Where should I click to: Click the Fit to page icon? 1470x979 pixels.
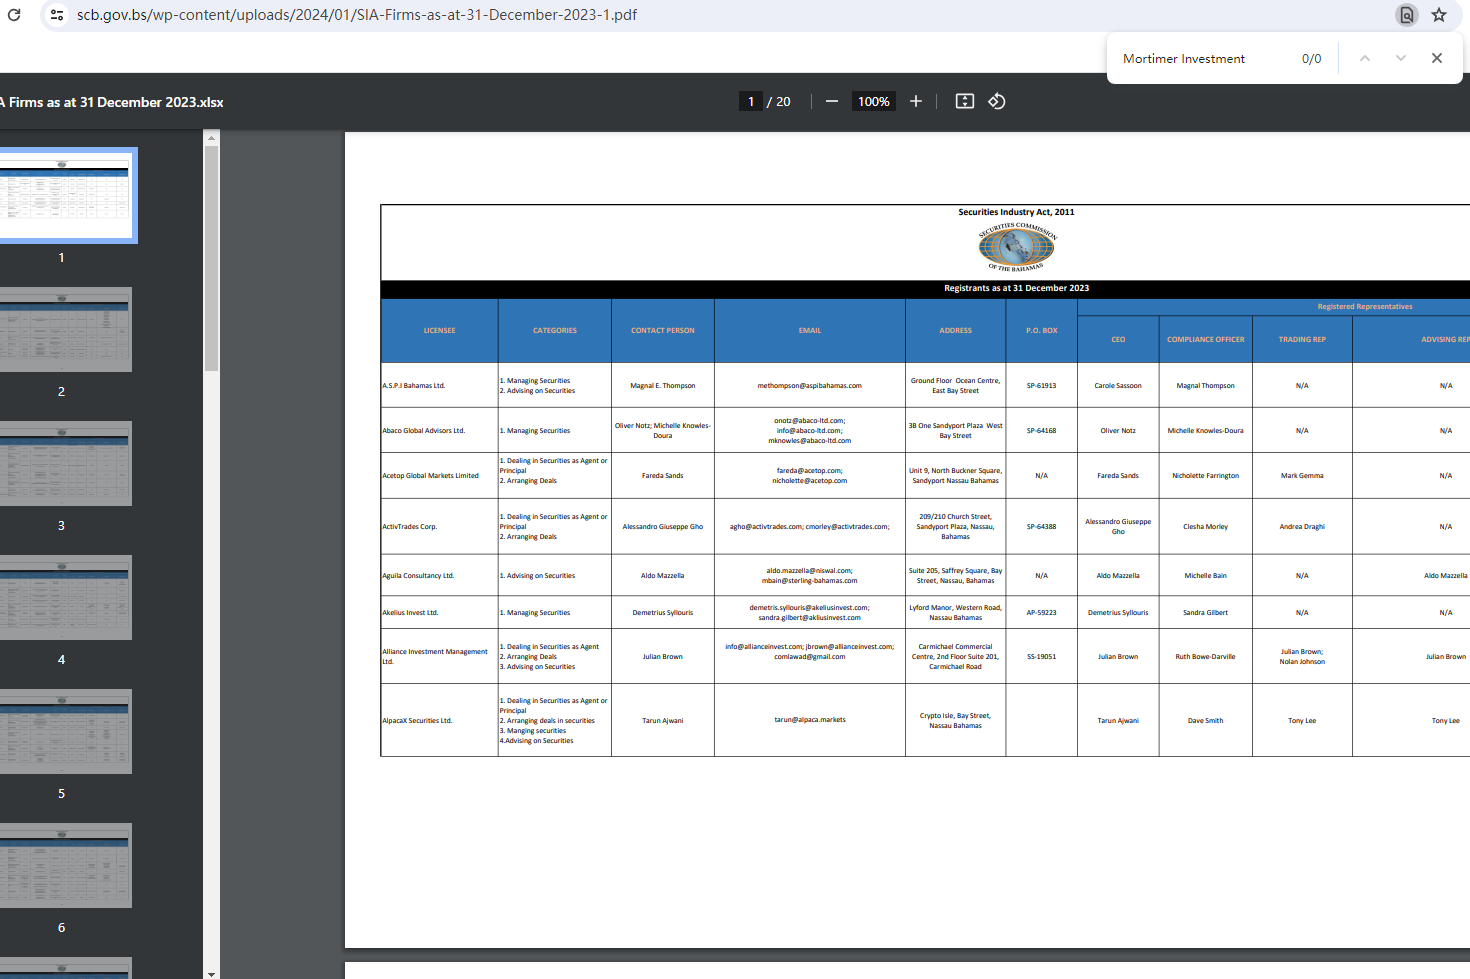[x=965, y=101]
